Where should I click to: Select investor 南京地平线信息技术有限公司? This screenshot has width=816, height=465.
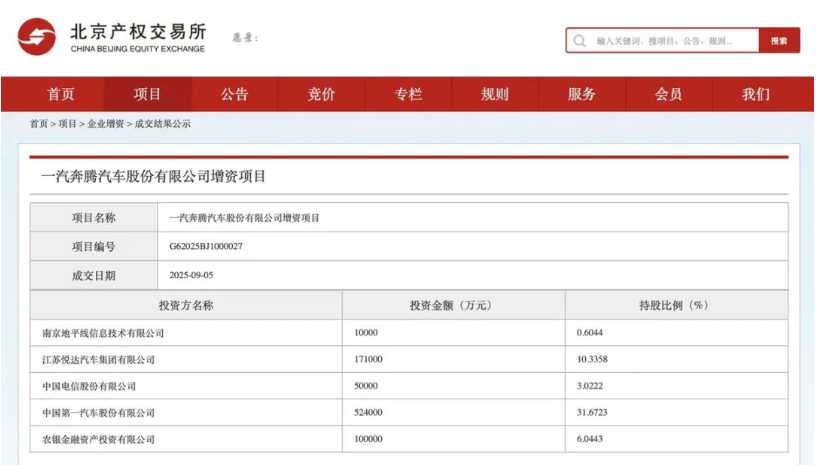pos(103,333)
